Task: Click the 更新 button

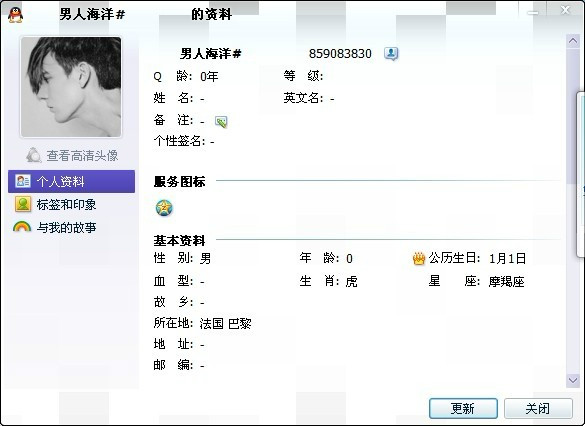Action: tap(463, 408)
